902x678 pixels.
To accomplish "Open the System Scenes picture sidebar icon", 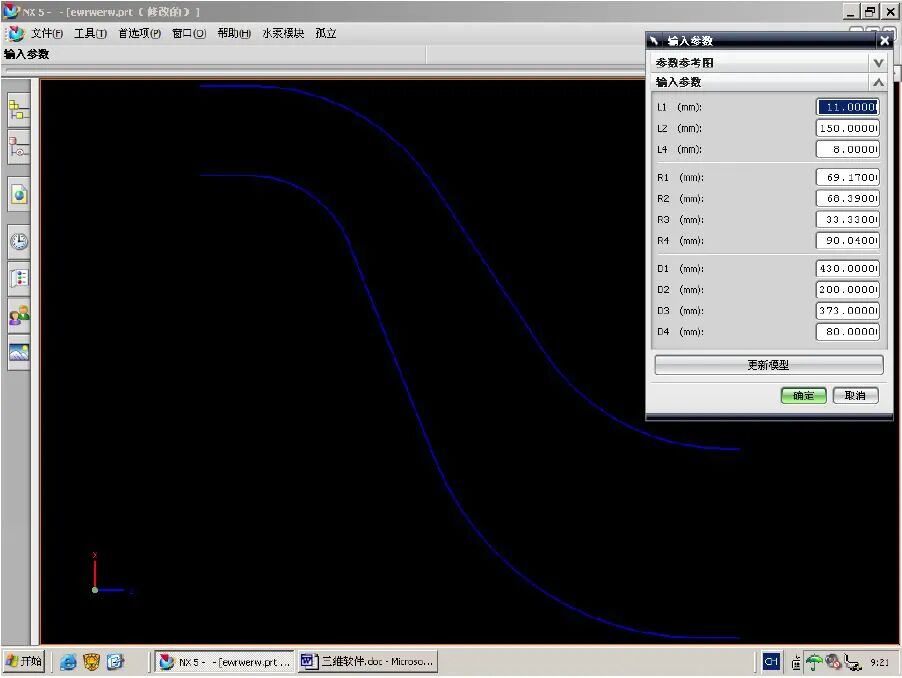I will (18, 352).
